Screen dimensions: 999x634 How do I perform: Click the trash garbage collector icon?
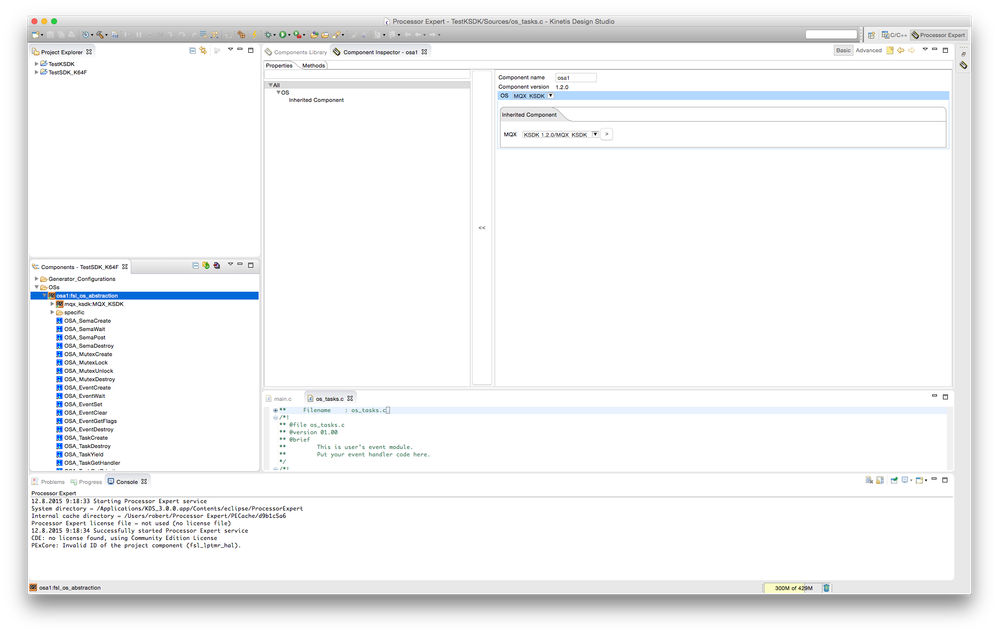(x=826, y=588)
